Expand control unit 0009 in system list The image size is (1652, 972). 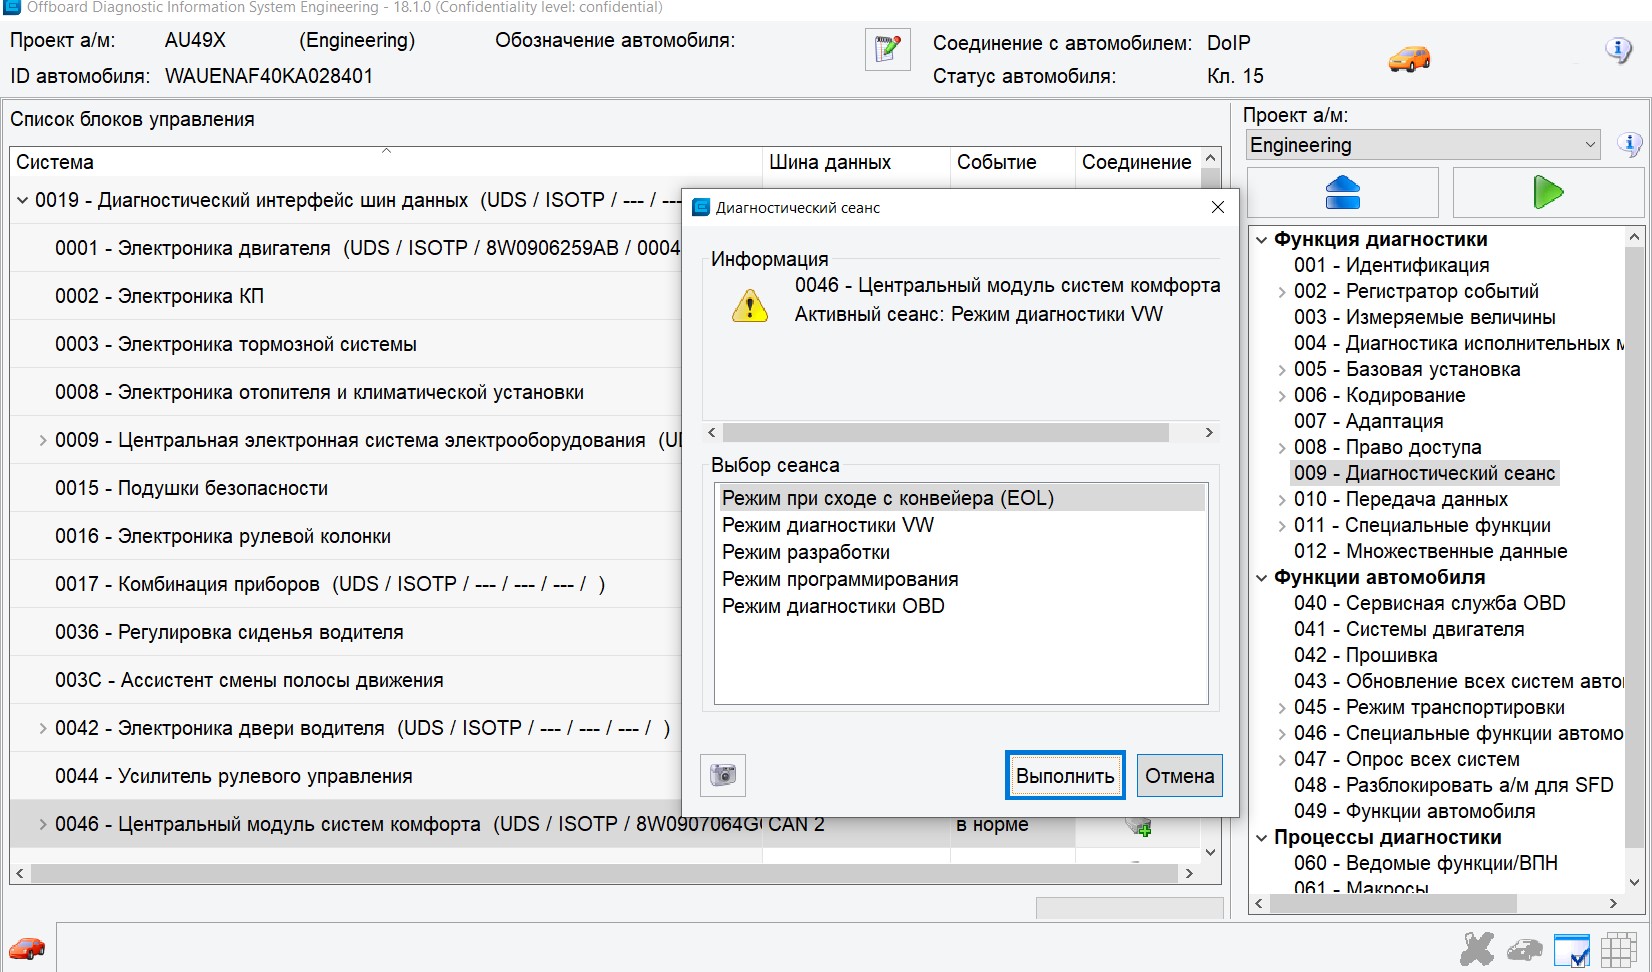(42, 440)
